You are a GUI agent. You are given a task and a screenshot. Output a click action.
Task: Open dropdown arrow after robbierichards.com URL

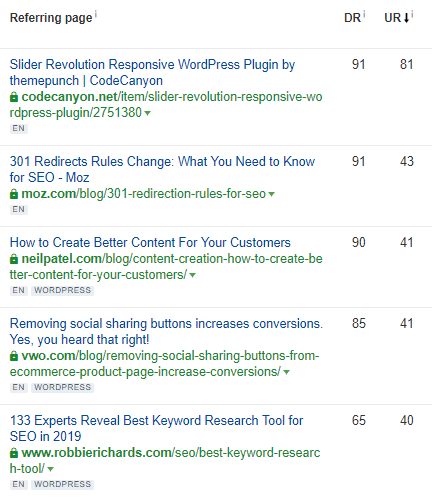50,469
